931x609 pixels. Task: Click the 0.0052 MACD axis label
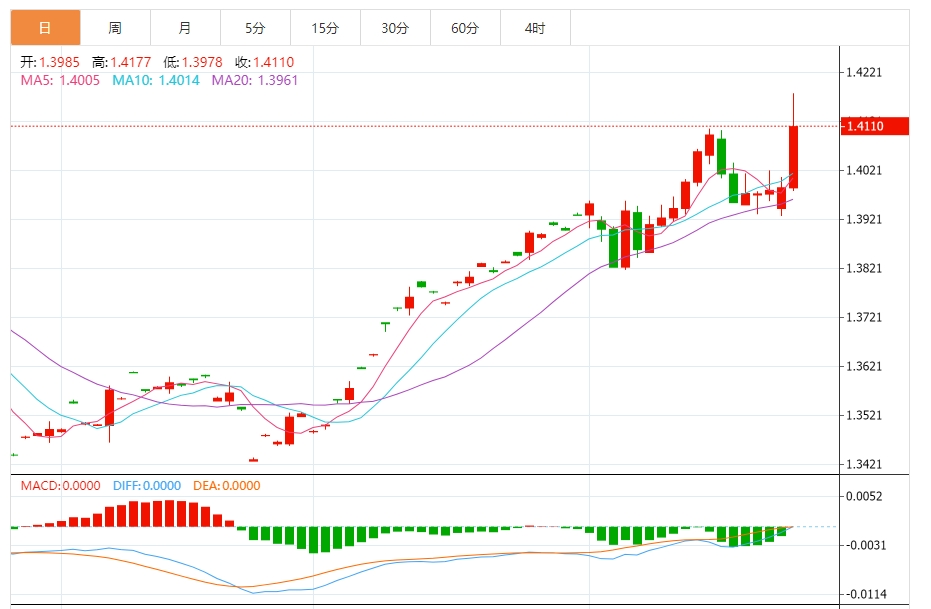864,497
